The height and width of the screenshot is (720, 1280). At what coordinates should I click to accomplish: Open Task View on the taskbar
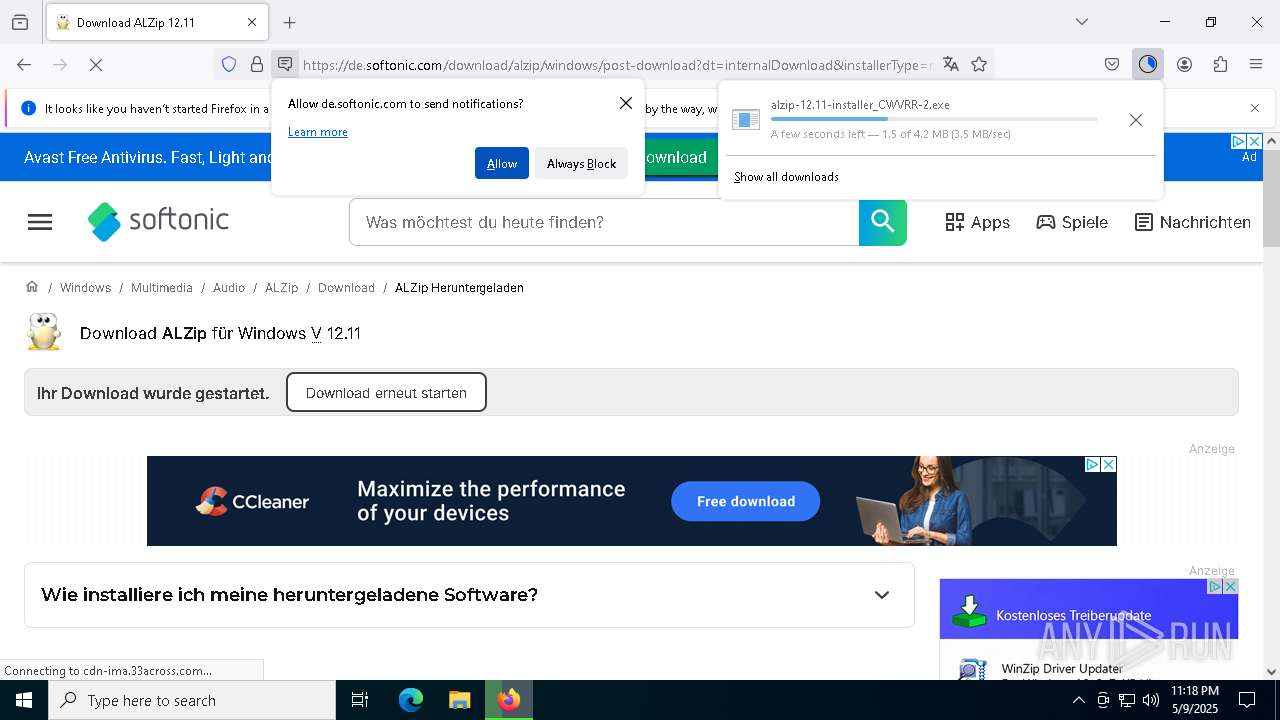[x=360, y=700]
